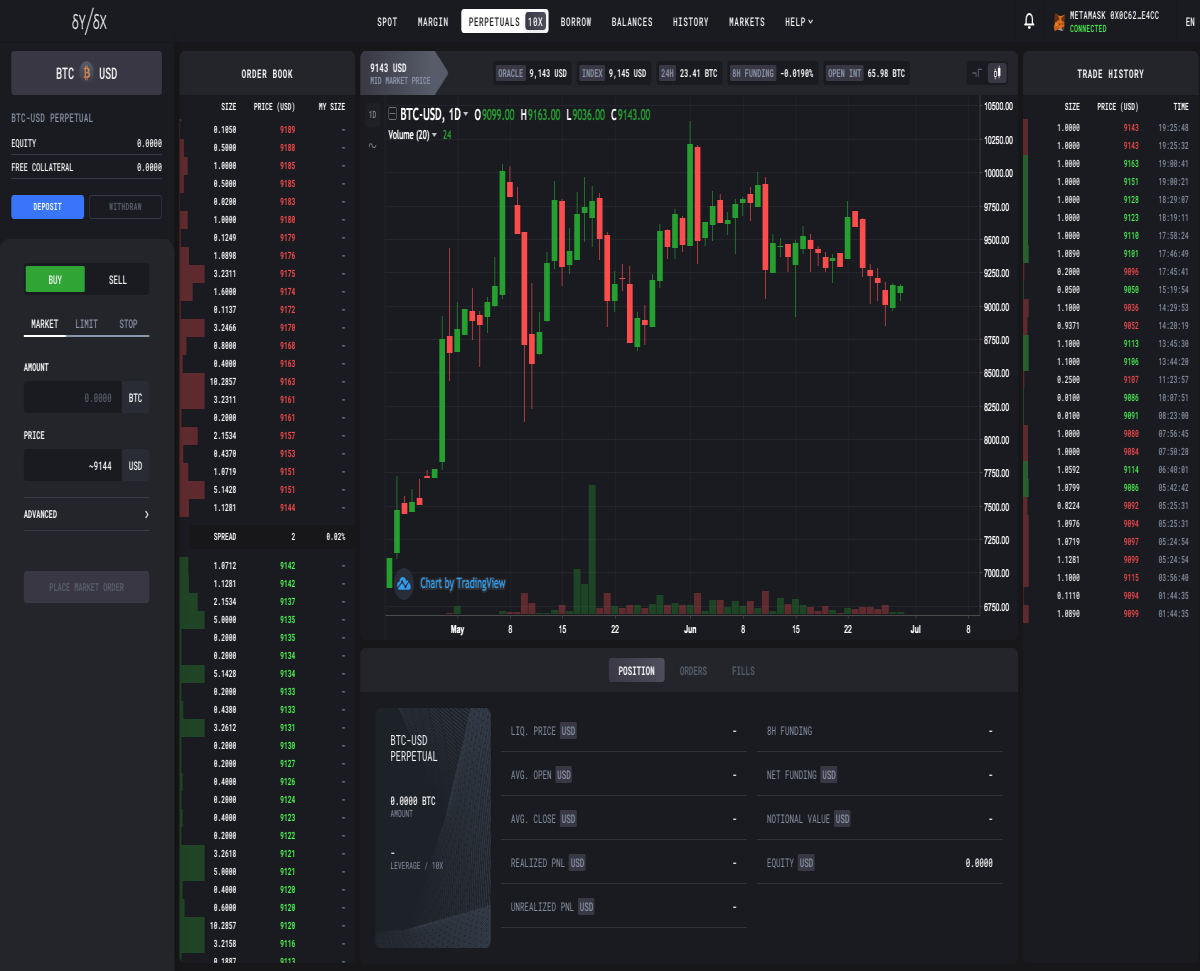Click the DEPOSIT button

pos(47,206)
